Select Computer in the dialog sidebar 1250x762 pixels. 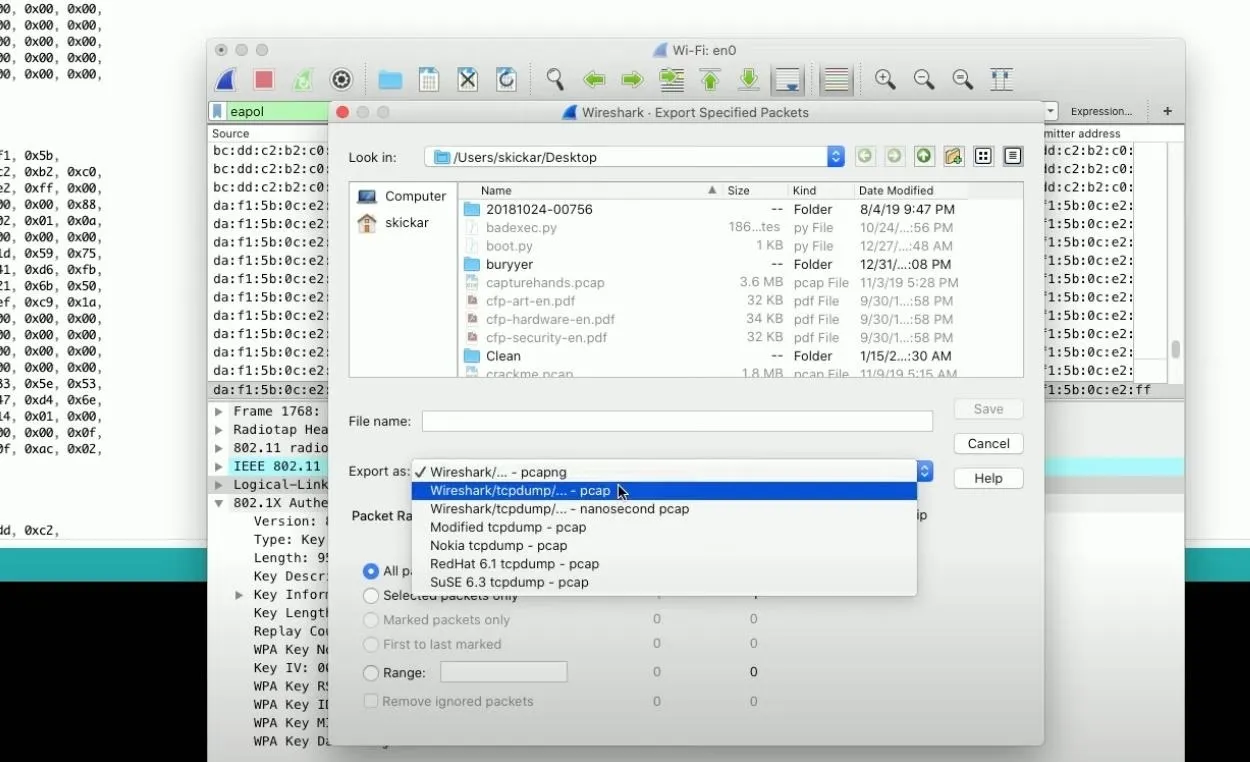pyautogui.click(x=402, y=196)
